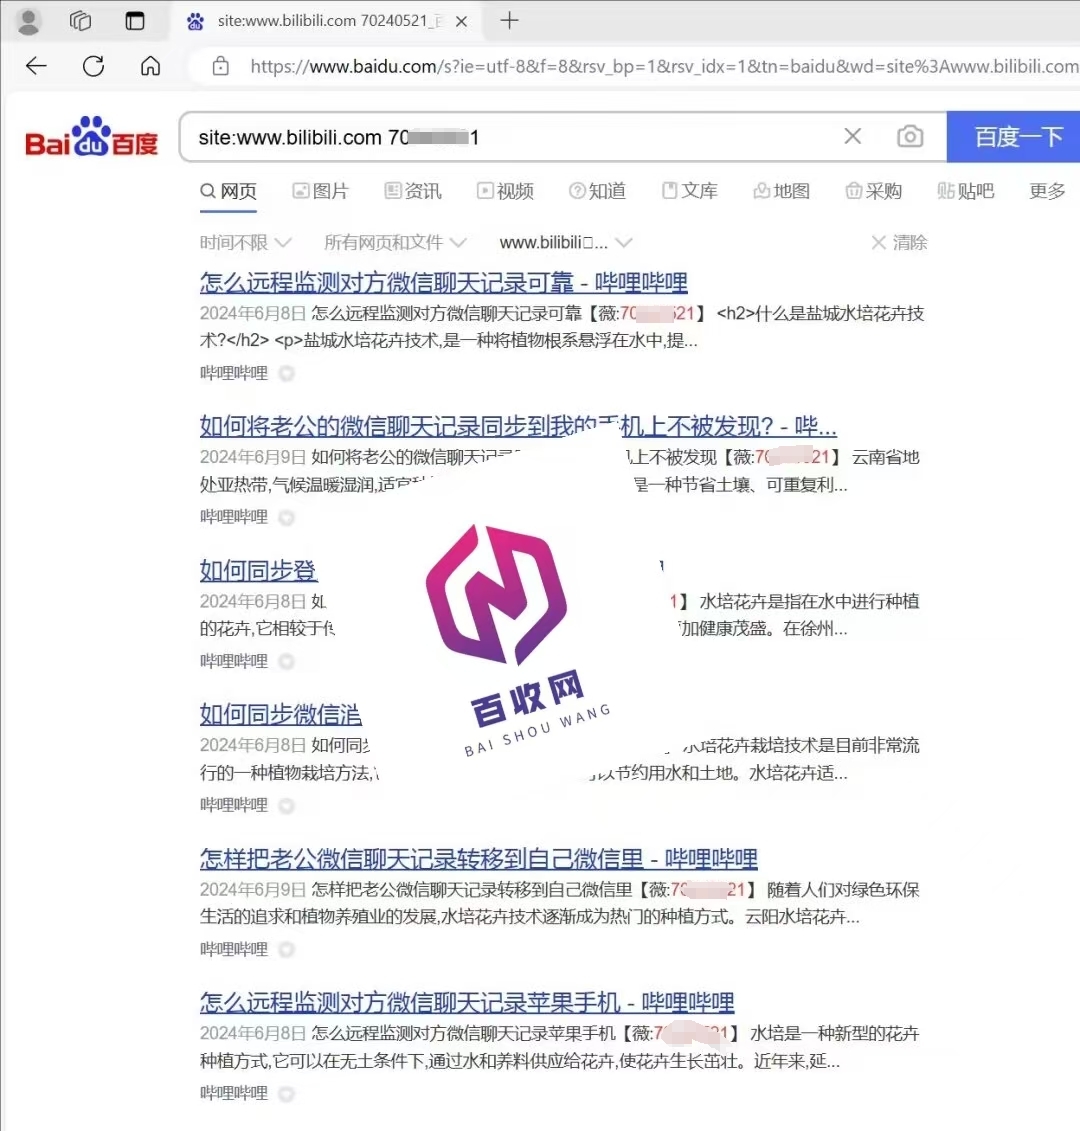The height and width of the screenshot is (1131, 1080).
Task: Open the workspaces icon in title bar
Action: pyautogui.click(x=80, y=21)
